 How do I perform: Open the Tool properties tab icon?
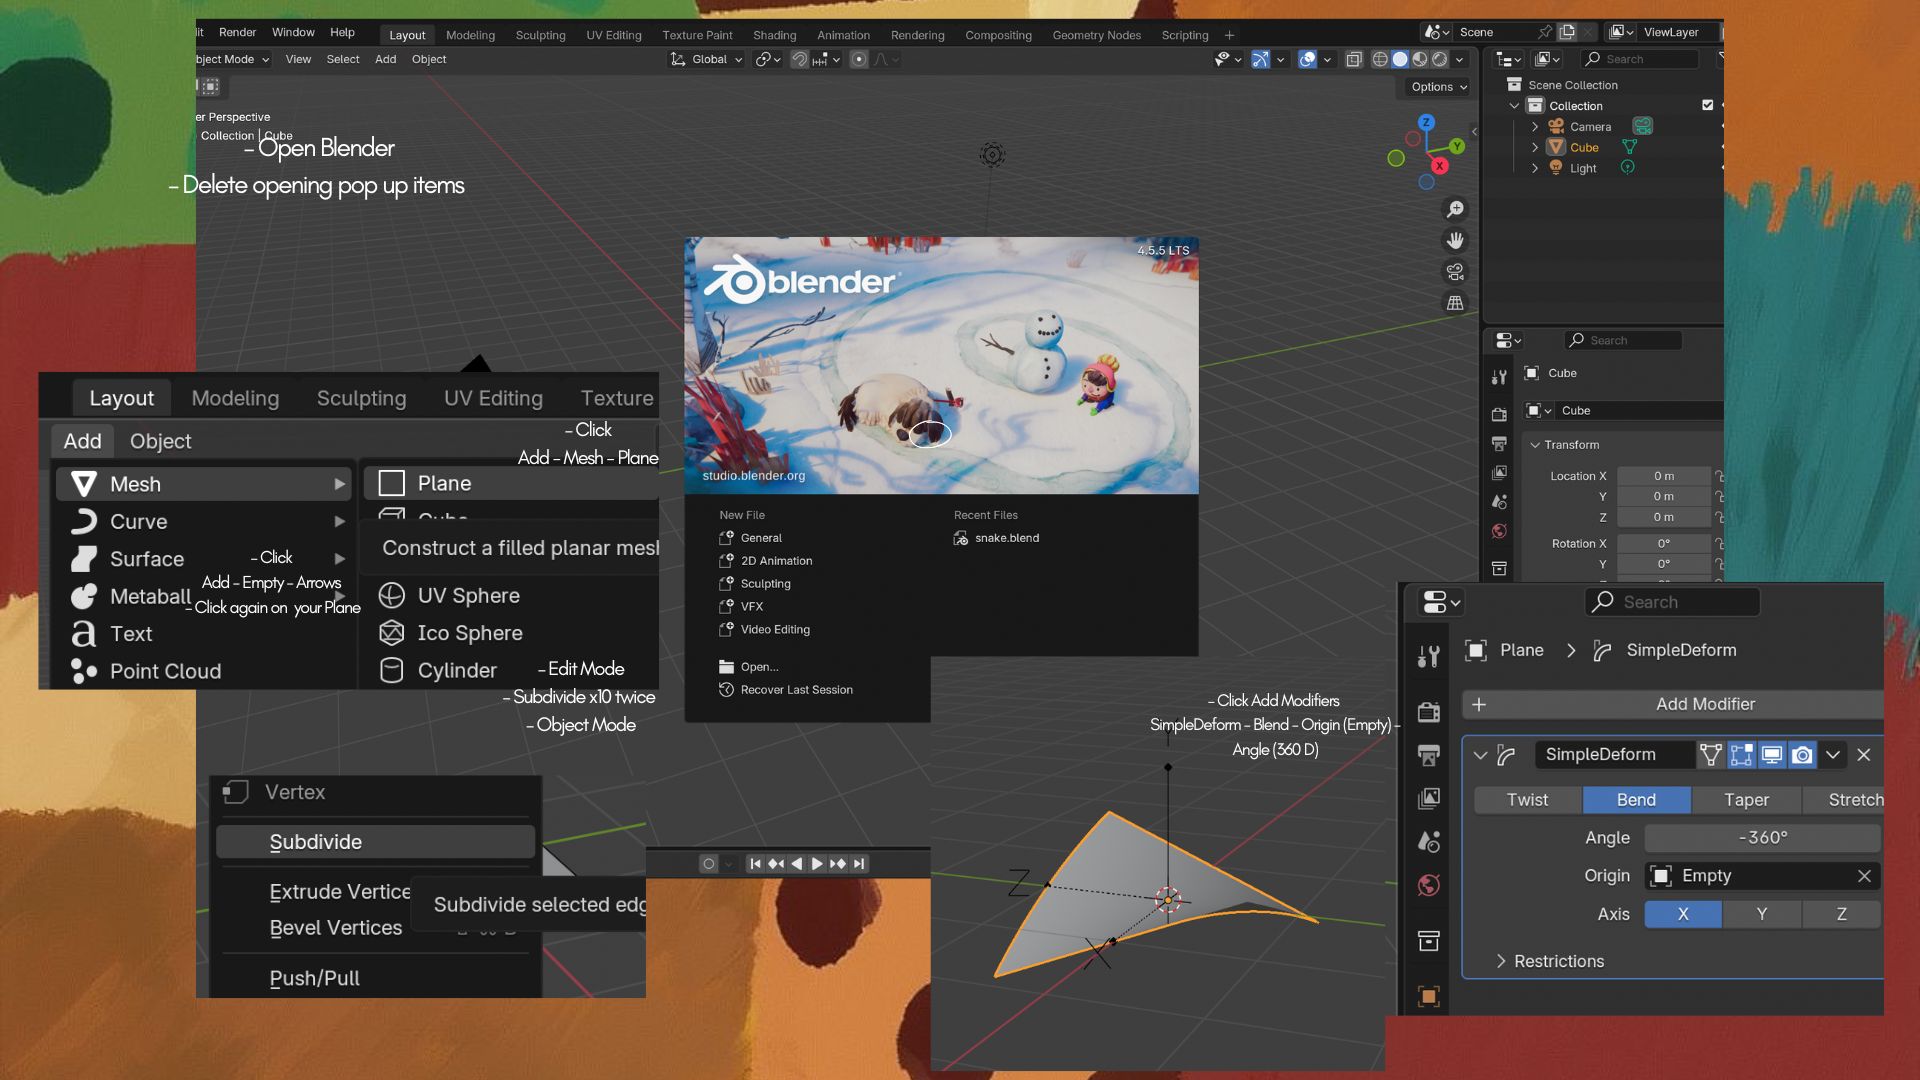1428,657
